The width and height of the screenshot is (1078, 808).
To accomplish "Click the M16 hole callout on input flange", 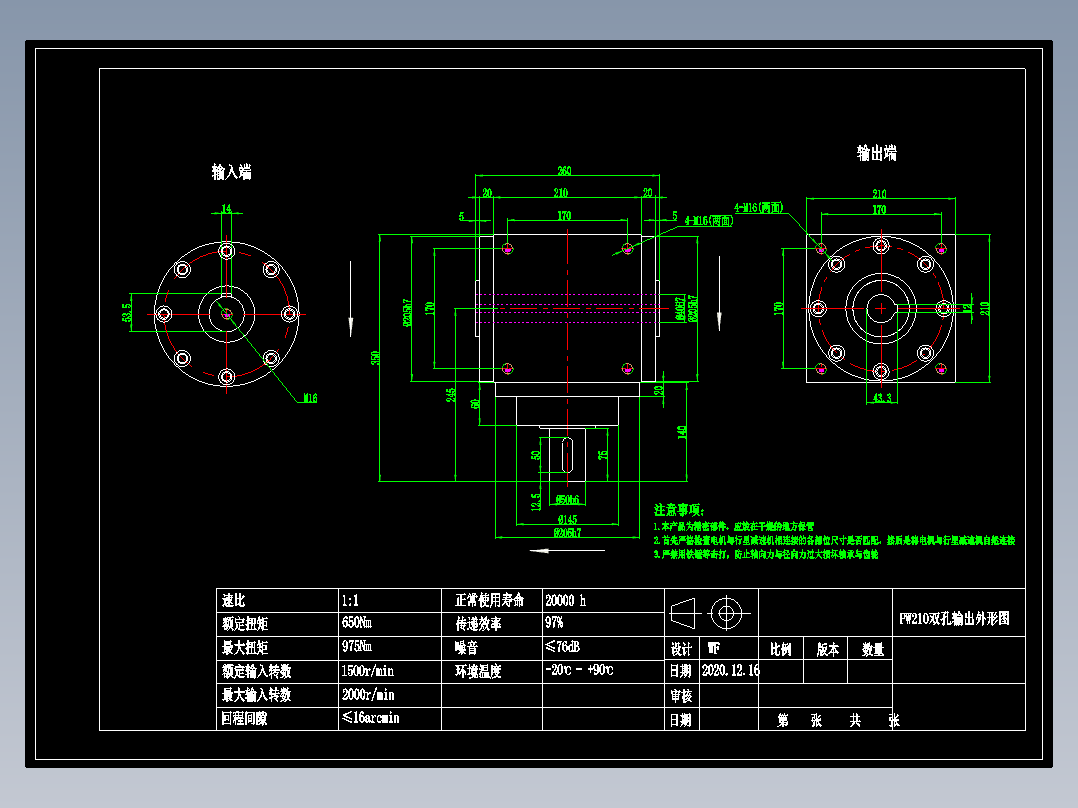I will click(310, 397).
